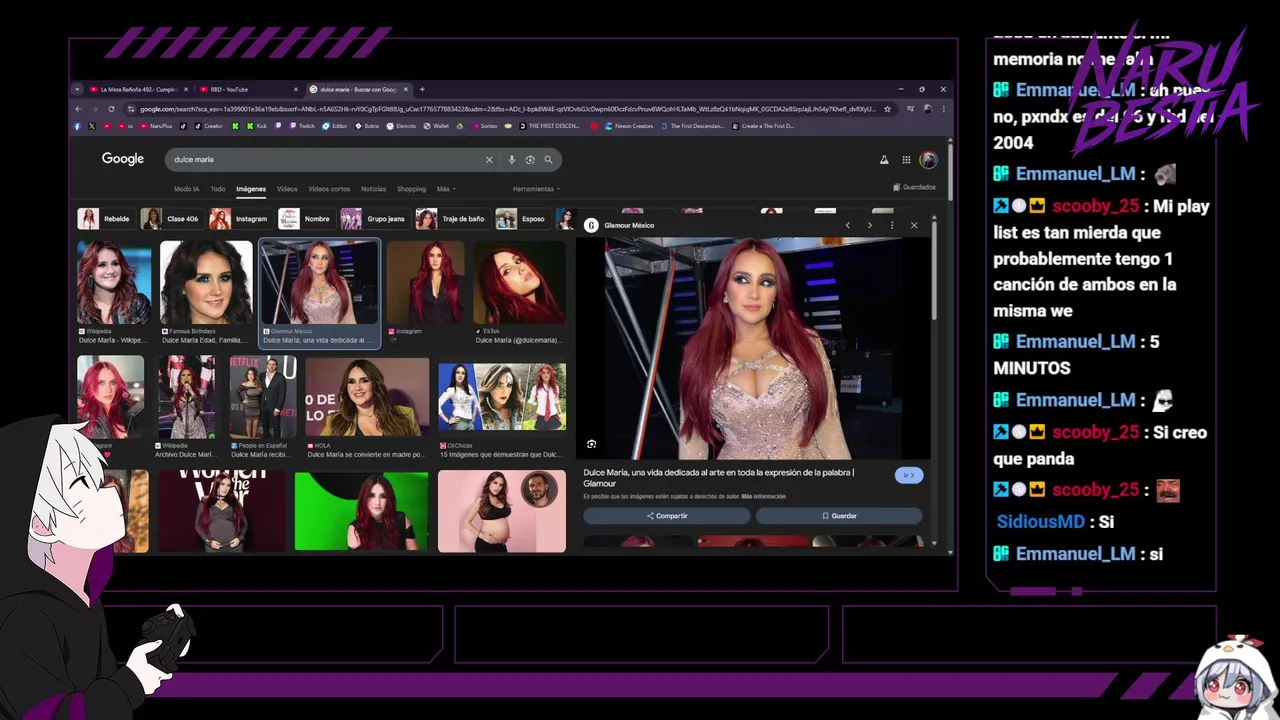Open the OkChicas 15 imágenes result
The height and width of the screenshot is (720, 1280).
tap(502, 397)
